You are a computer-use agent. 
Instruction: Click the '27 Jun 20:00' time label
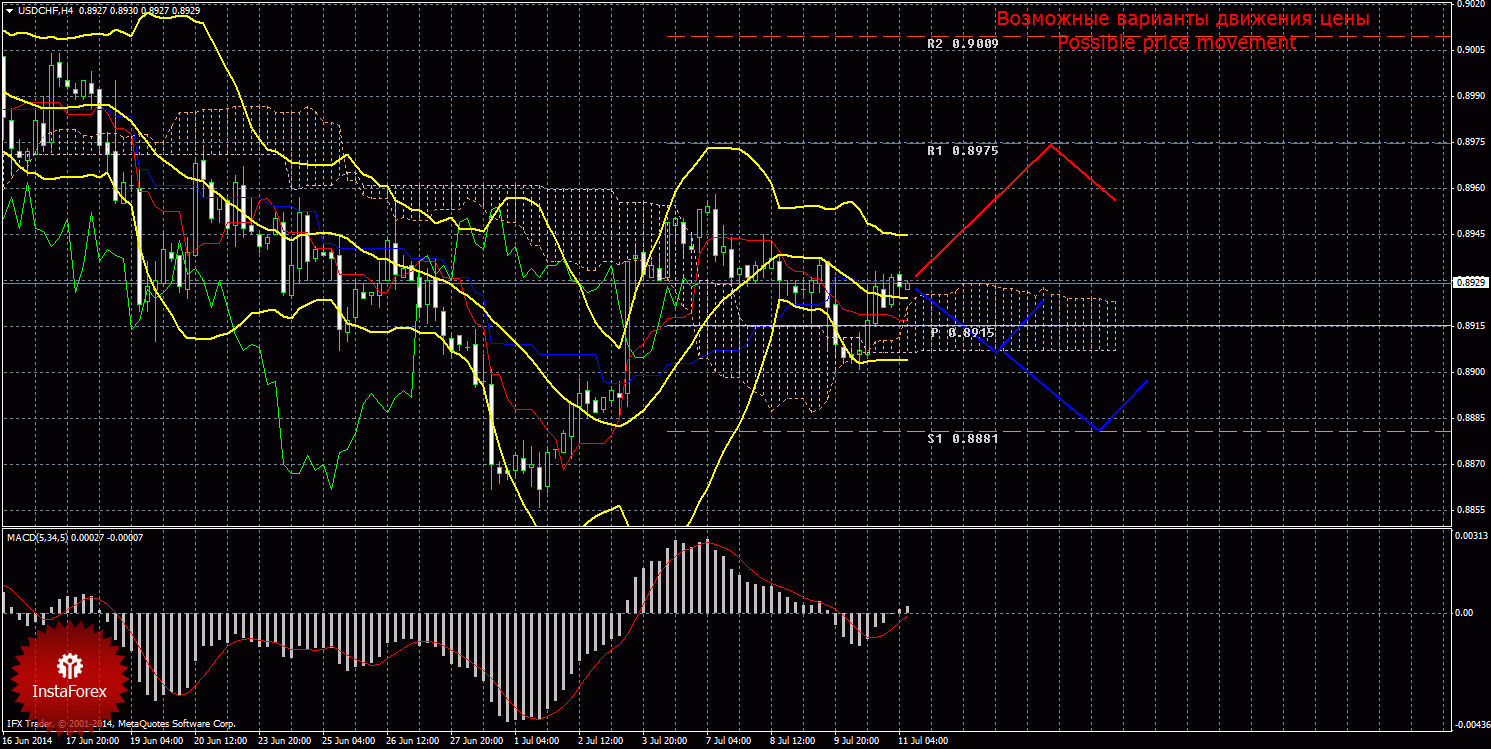(476, 742)
